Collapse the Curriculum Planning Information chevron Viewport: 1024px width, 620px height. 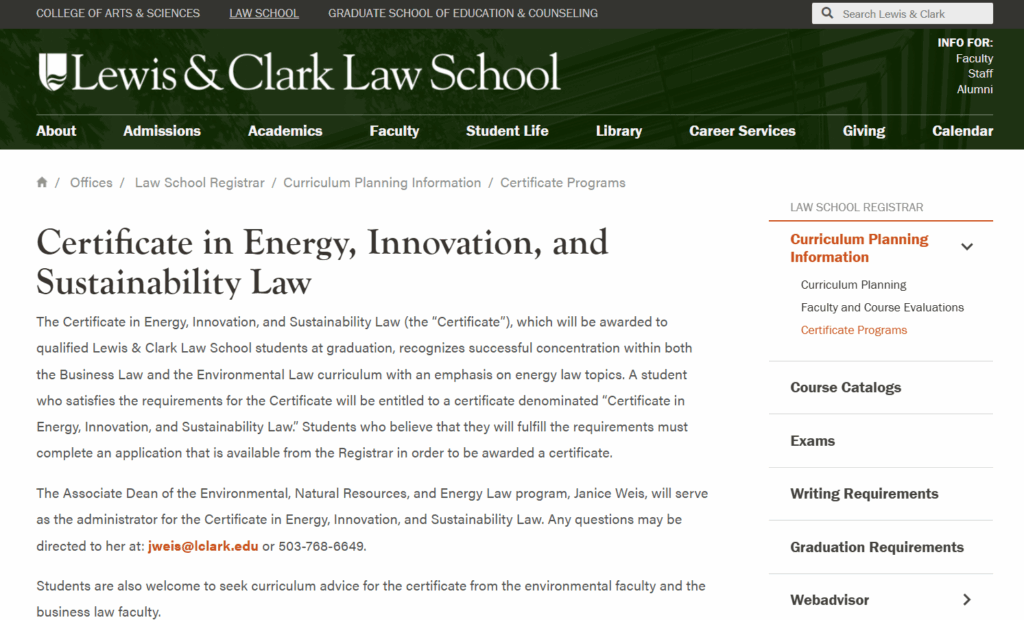(x=967, y=247)
